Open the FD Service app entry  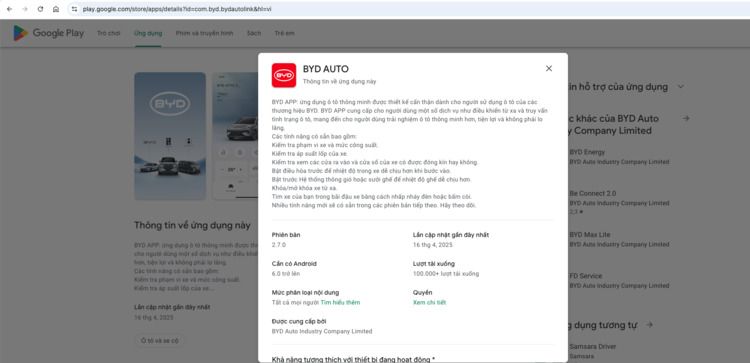619,280
